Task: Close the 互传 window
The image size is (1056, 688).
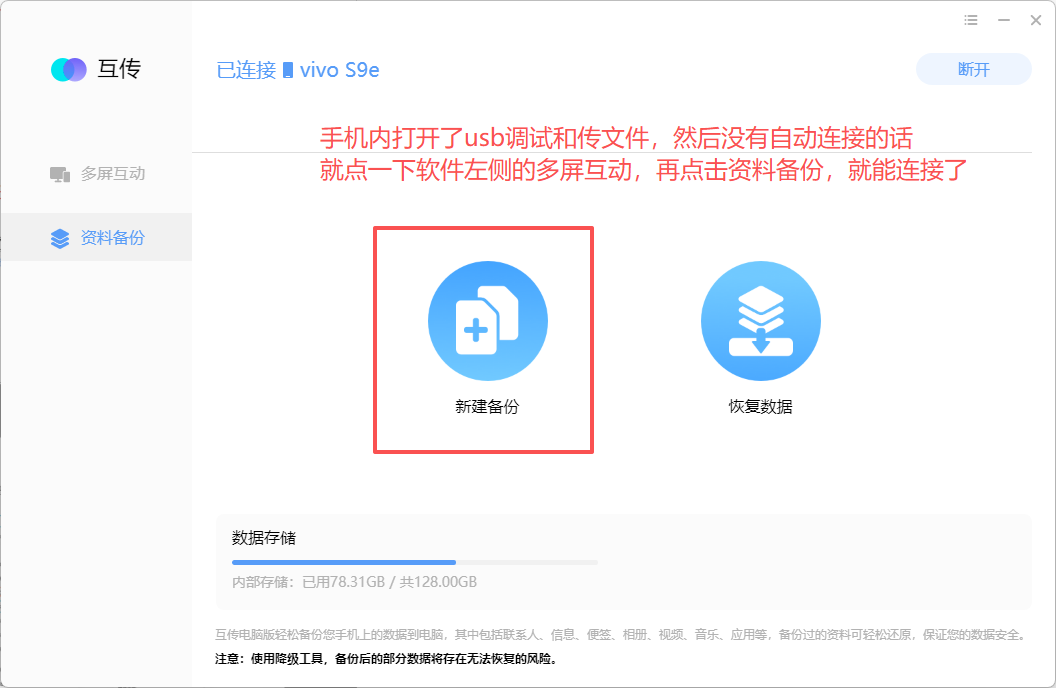Action: coord(1036,20)
